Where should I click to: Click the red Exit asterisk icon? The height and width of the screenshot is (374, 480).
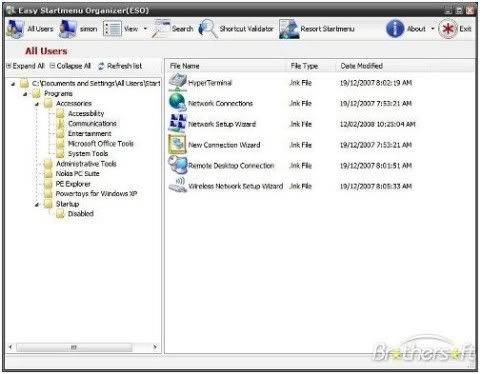447,29
